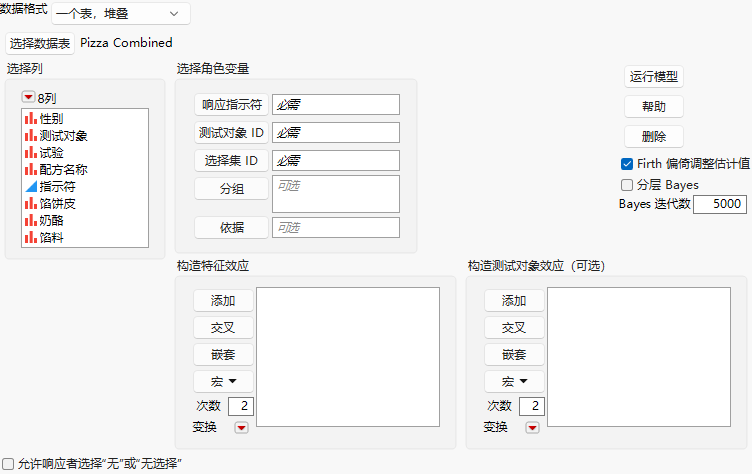
Task: Click 交叉 in 构造特征效应 panel
Action: pos(223,328)
